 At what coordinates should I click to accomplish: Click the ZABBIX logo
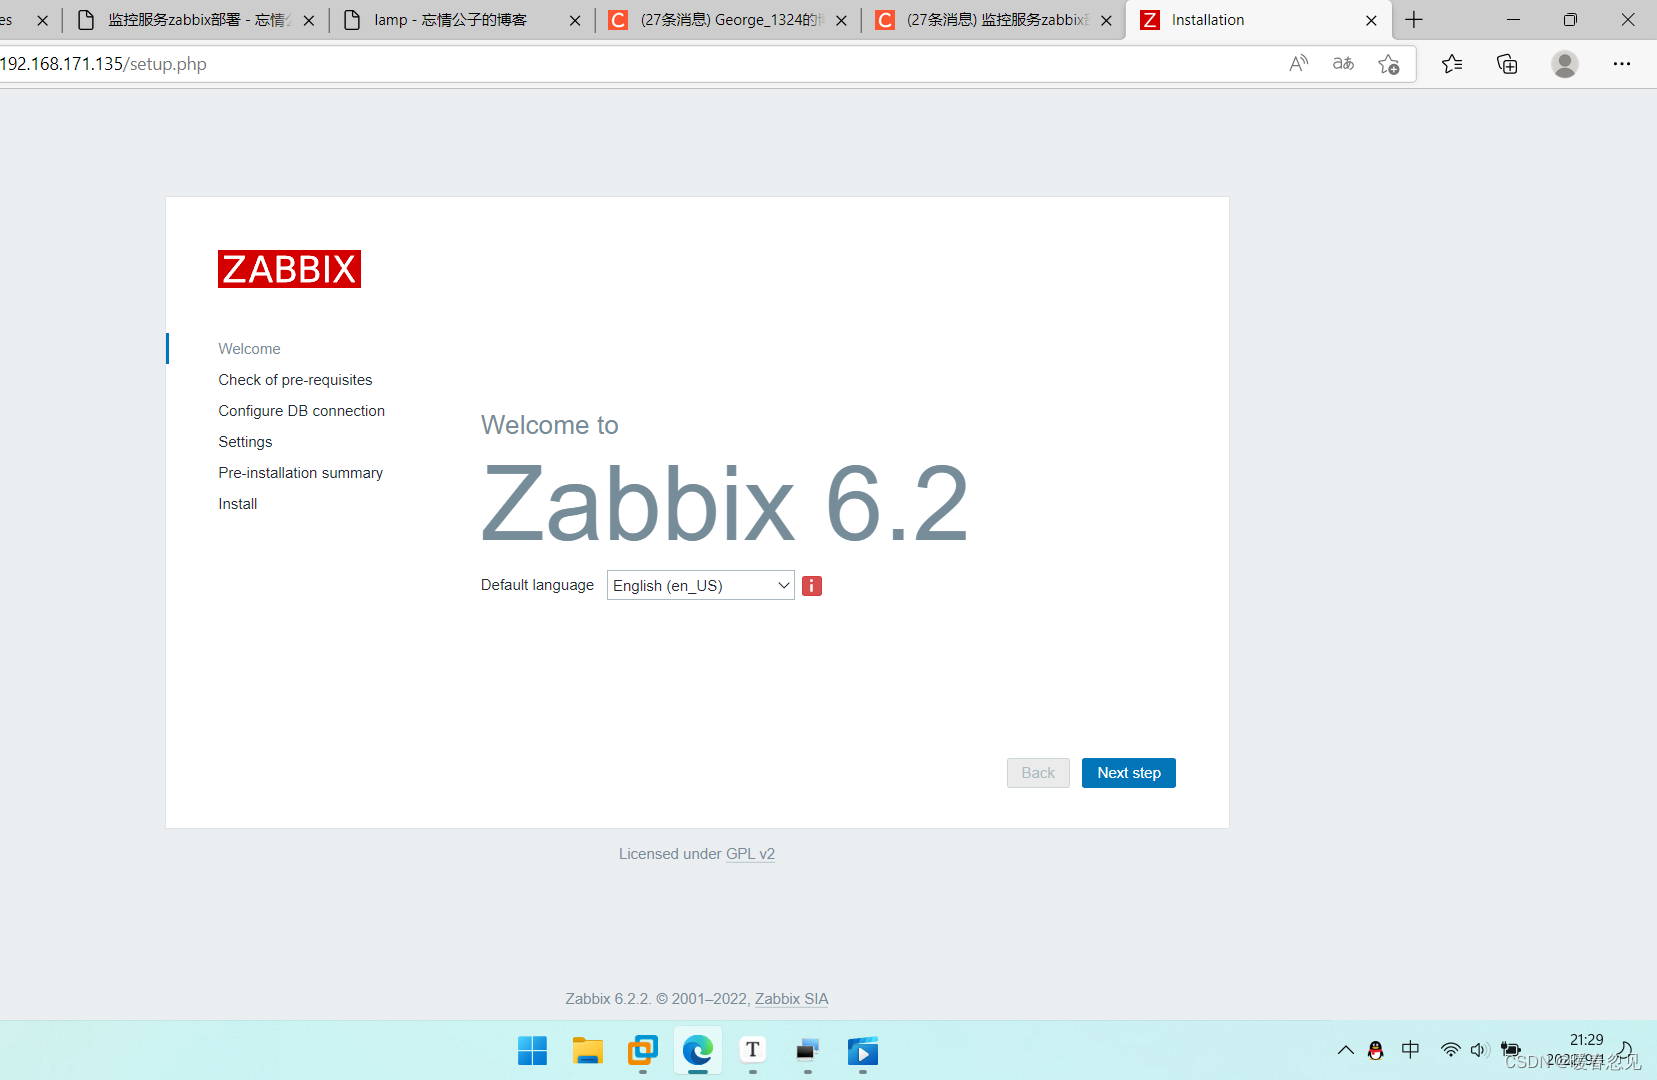(x=289, y=269)
